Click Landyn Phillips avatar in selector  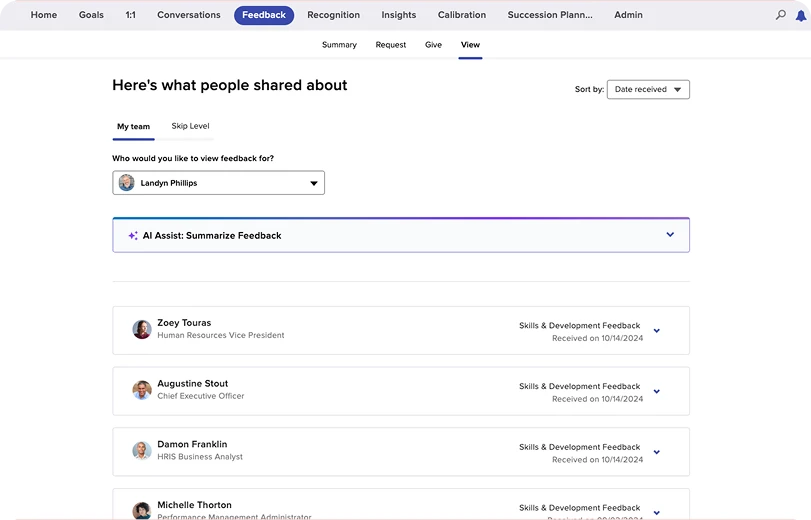click(x=127, y=183)
